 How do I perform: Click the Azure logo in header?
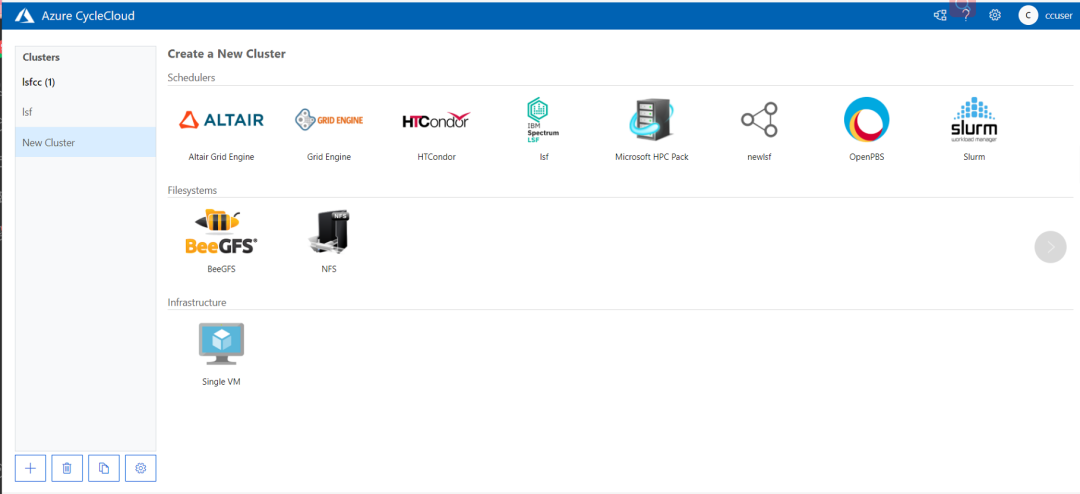pyautogui.click(x=25, y=15)
